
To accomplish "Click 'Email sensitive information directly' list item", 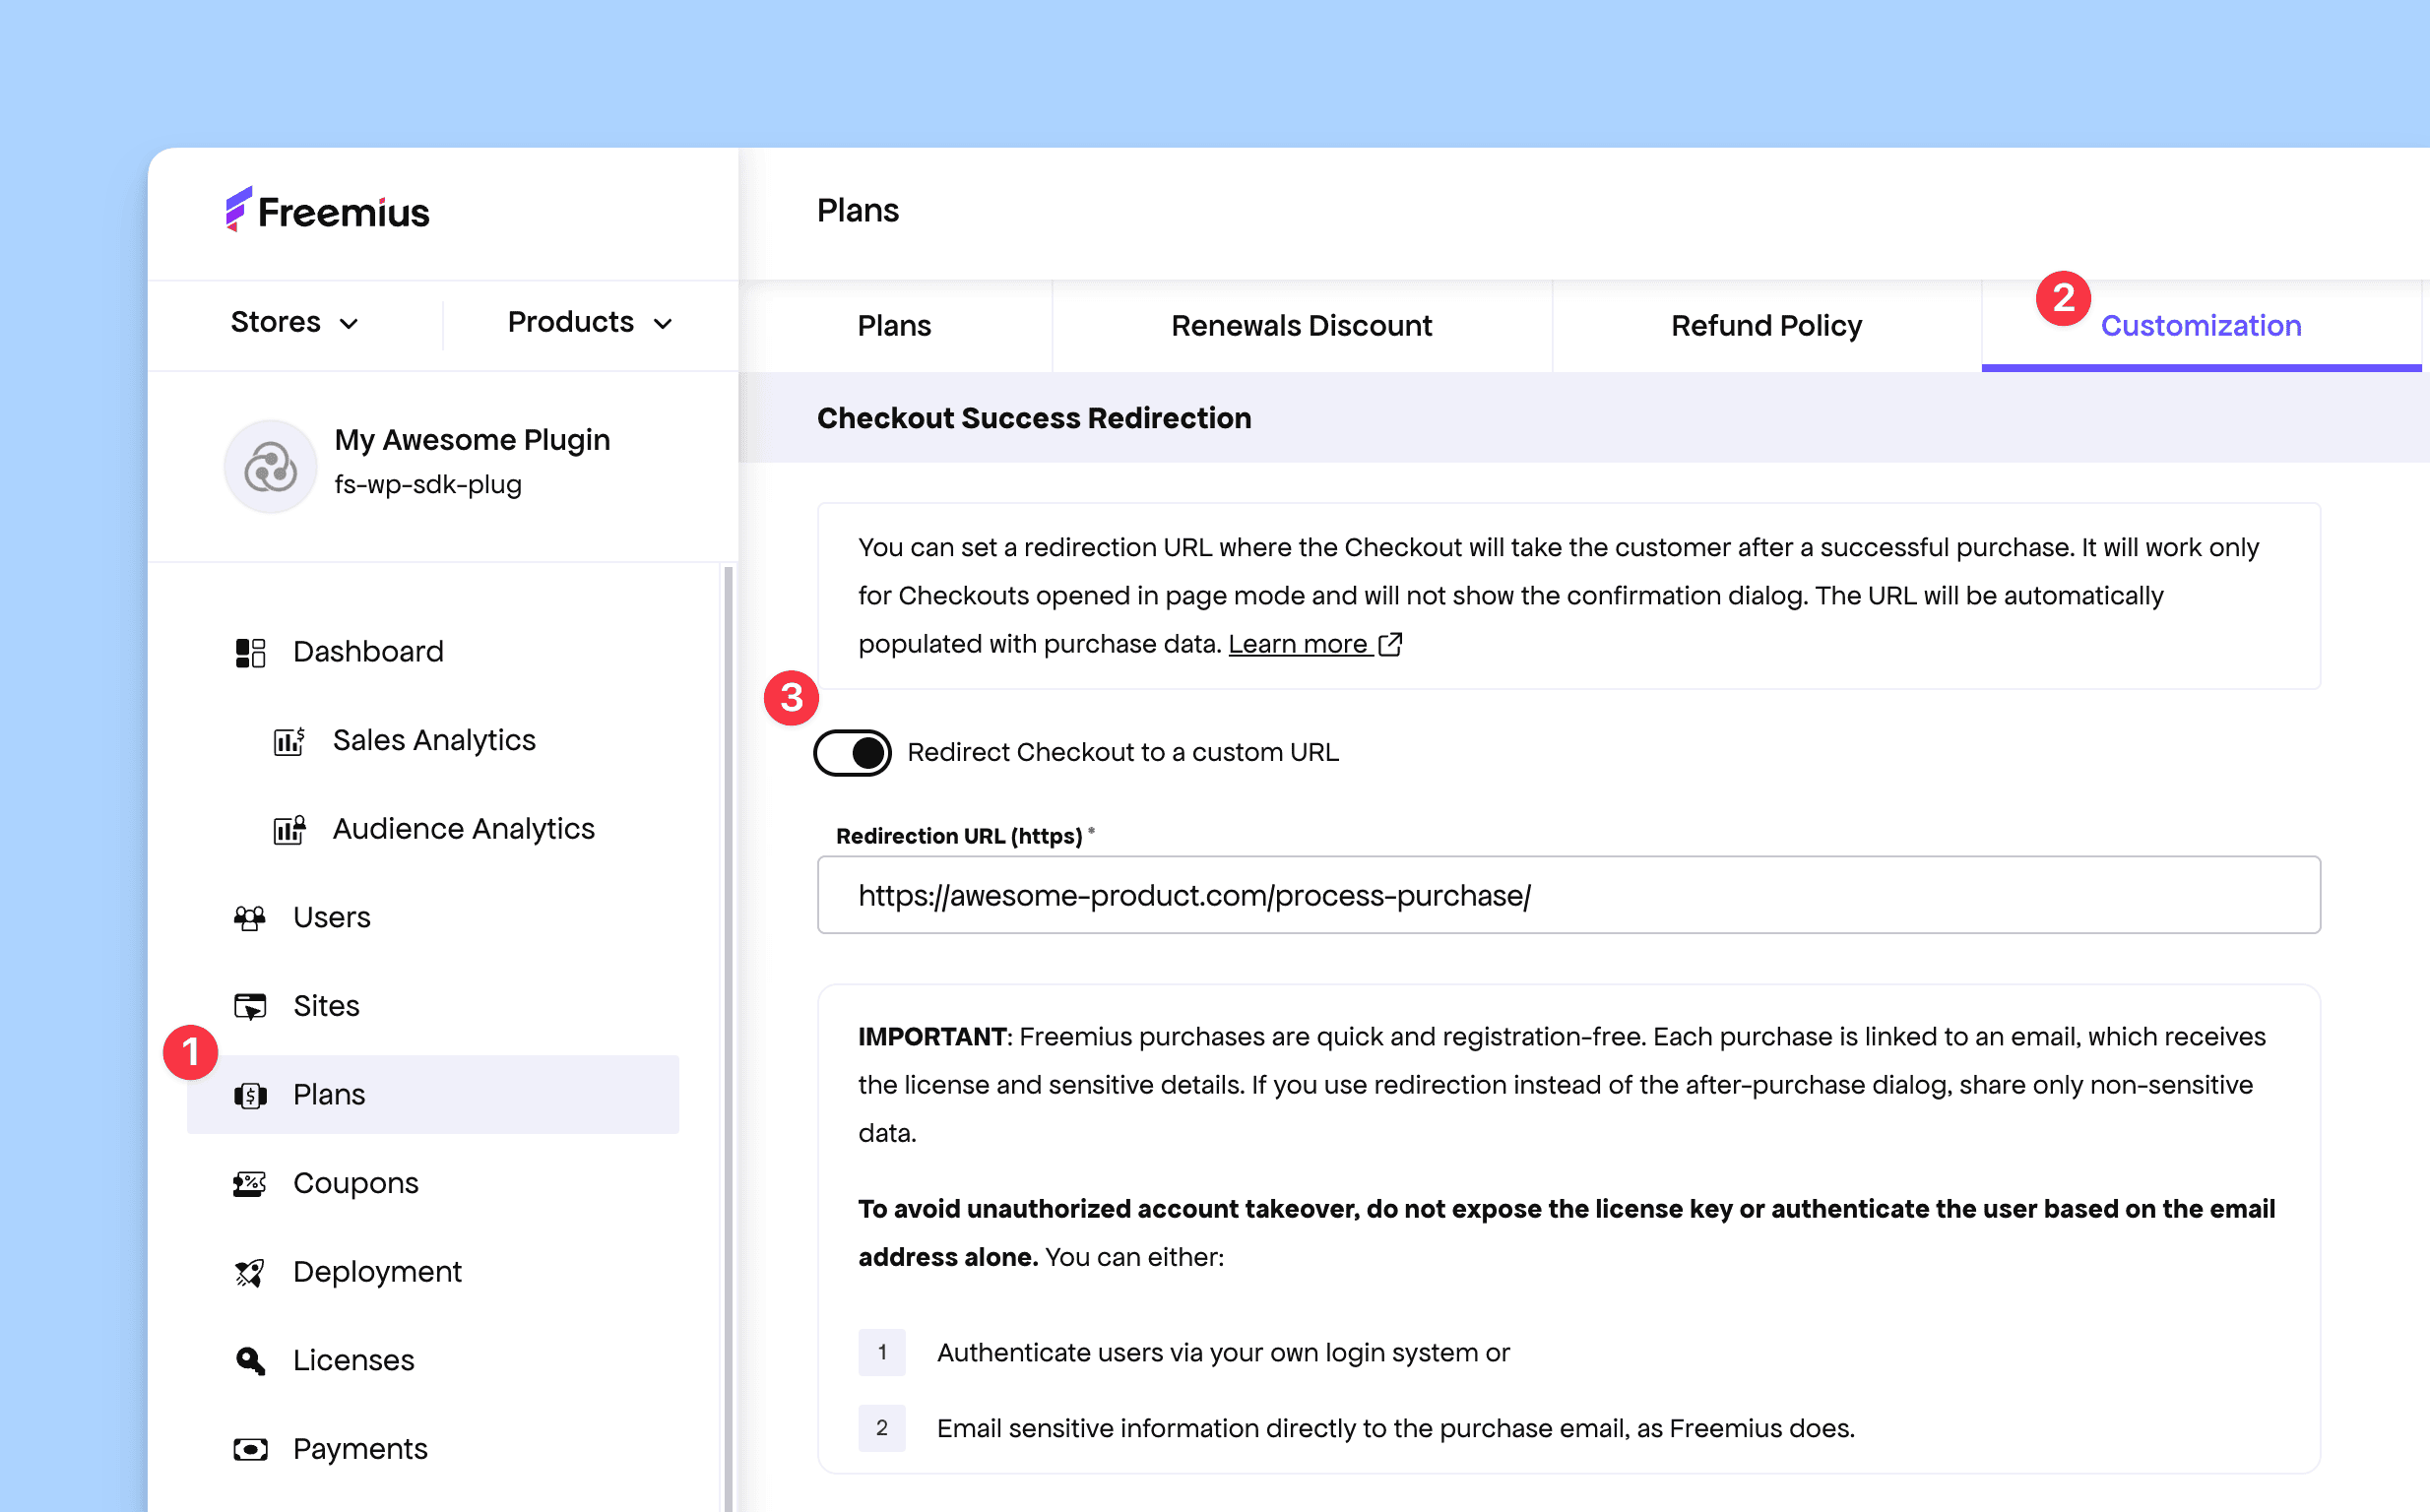I will 1396,1429.
